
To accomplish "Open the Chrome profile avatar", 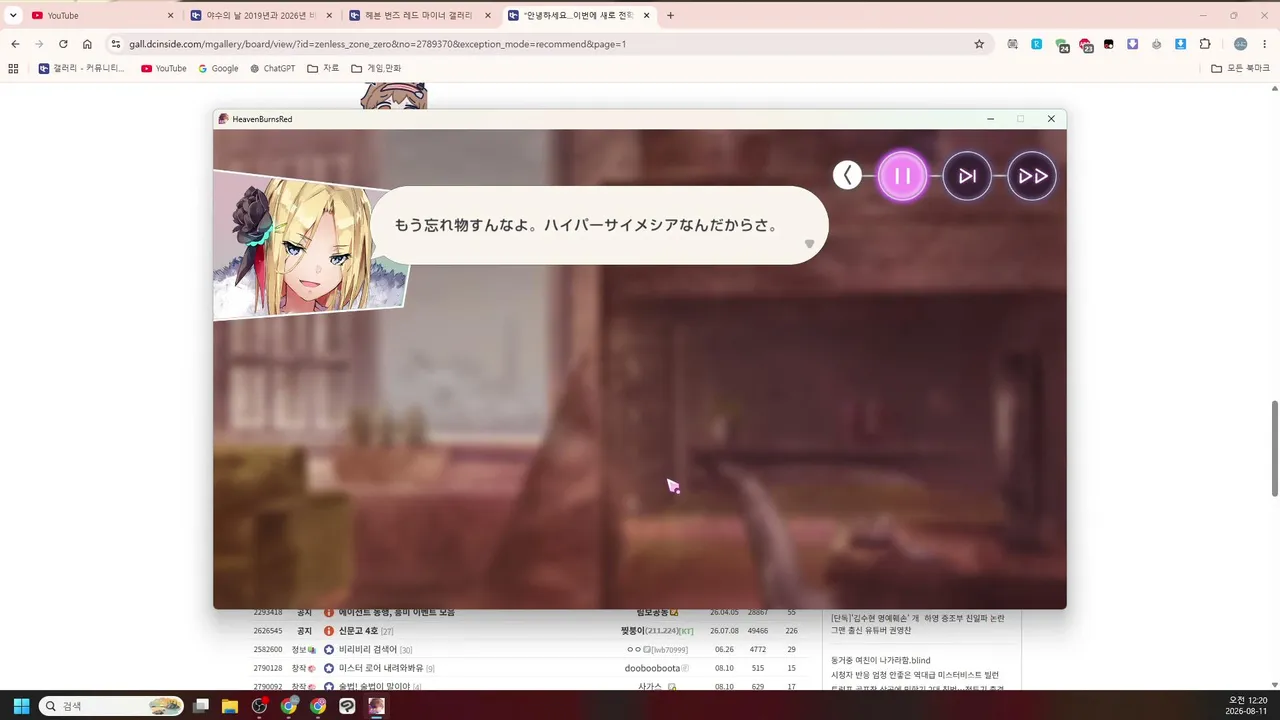I will coord(1241,44).
